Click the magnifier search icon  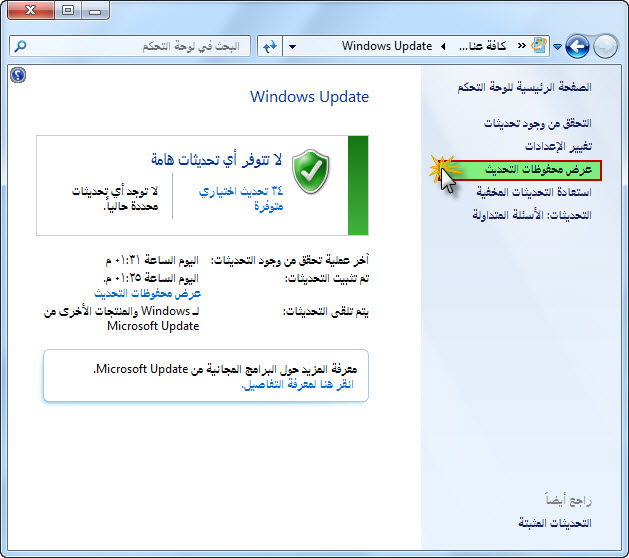[x=20, y=46]
